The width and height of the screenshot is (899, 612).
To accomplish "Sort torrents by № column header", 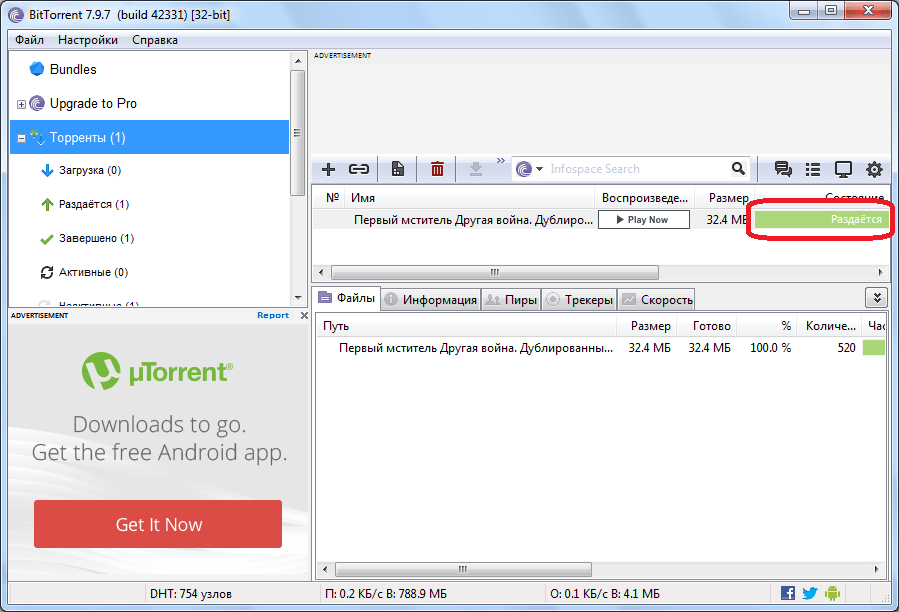I will [x=331, y=198].
